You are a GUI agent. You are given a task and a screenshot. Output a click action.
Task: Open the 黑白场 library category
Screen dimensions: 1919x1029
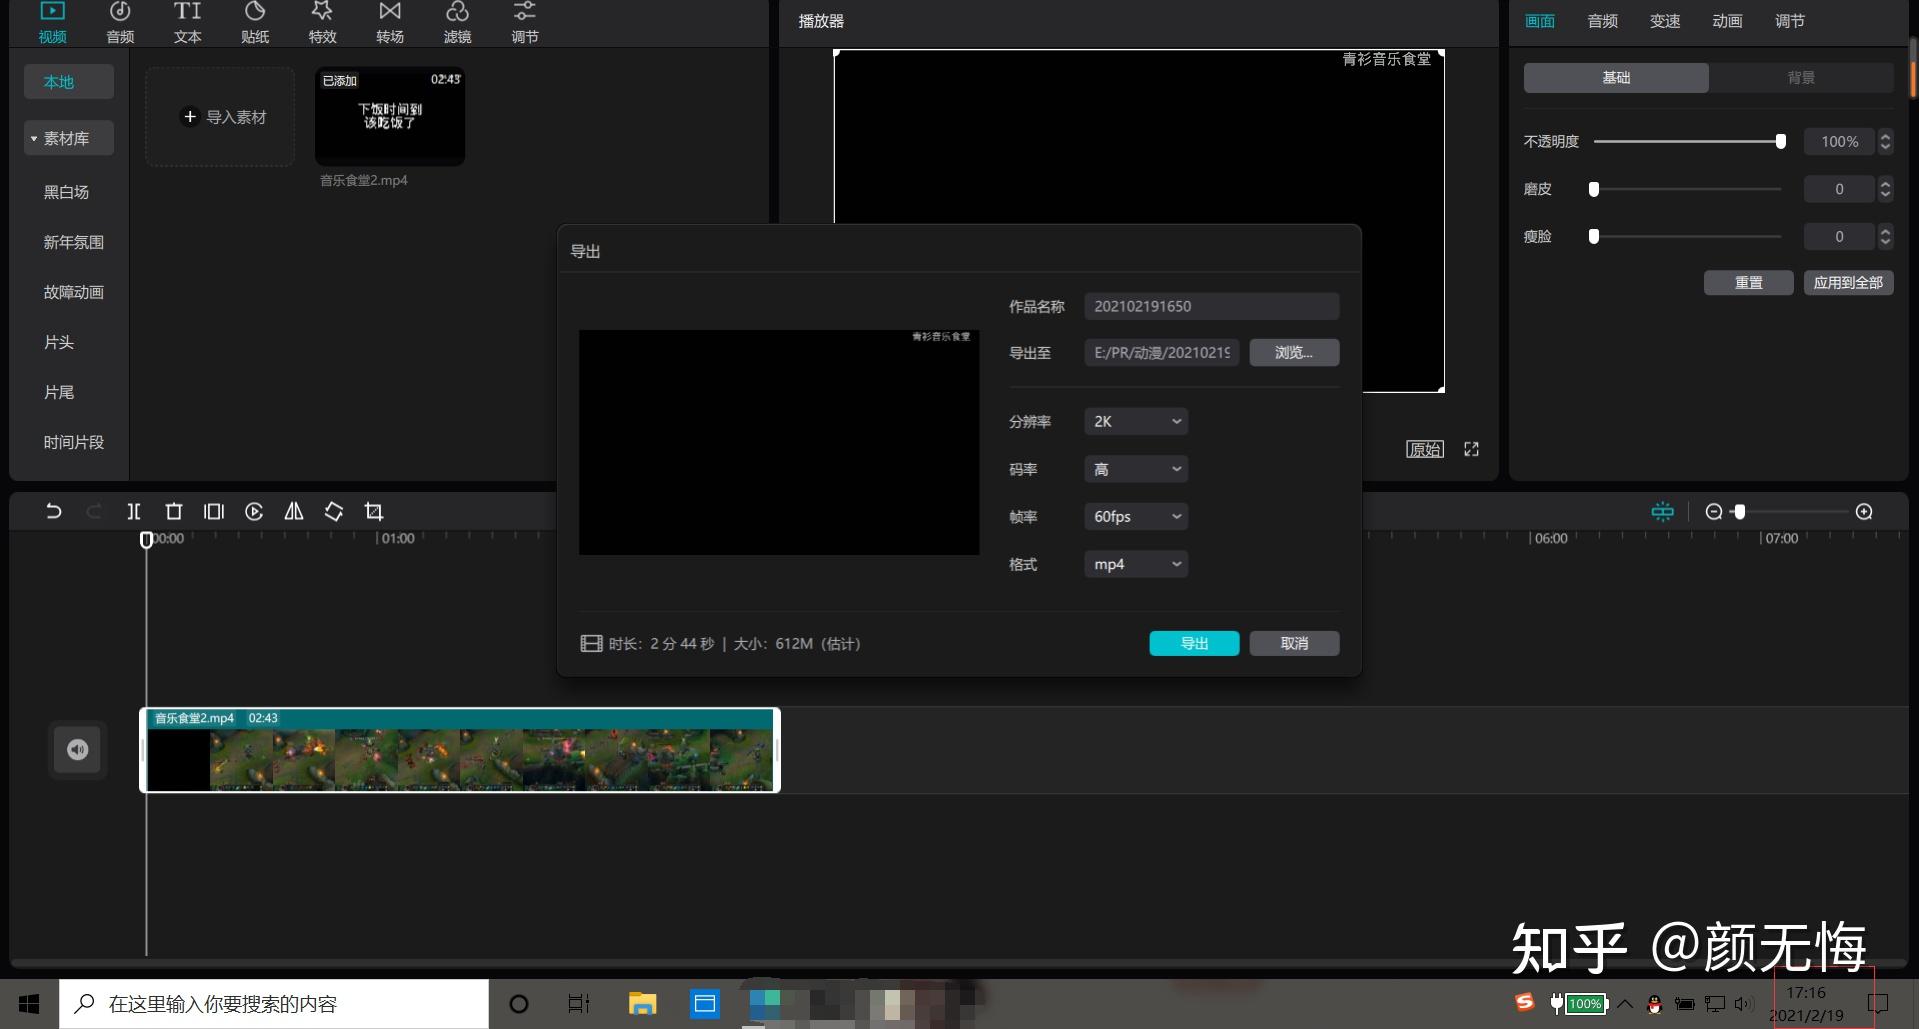(66, 192)
